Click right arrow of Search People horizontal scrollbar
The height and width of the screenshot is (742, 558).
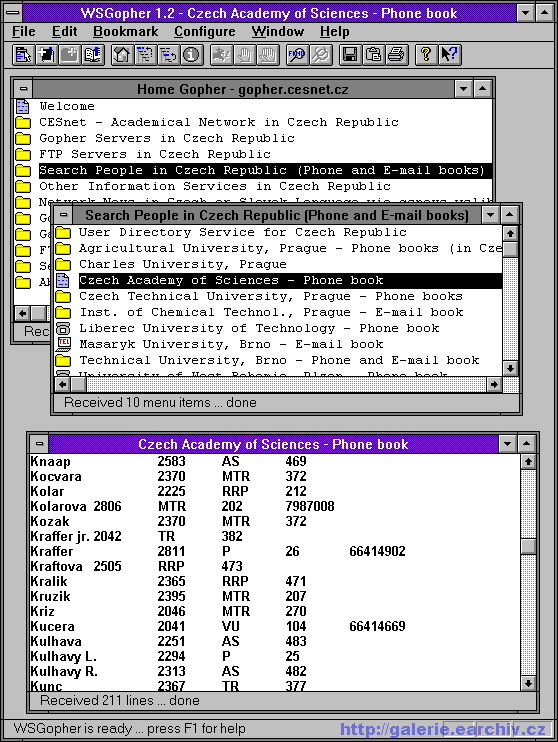(x=494, y=384)
